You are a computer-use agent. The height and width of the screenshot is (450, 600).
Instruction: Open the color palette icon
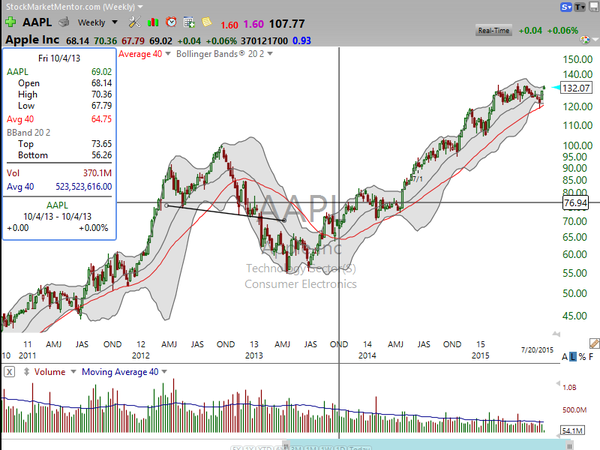pos(585,39)
